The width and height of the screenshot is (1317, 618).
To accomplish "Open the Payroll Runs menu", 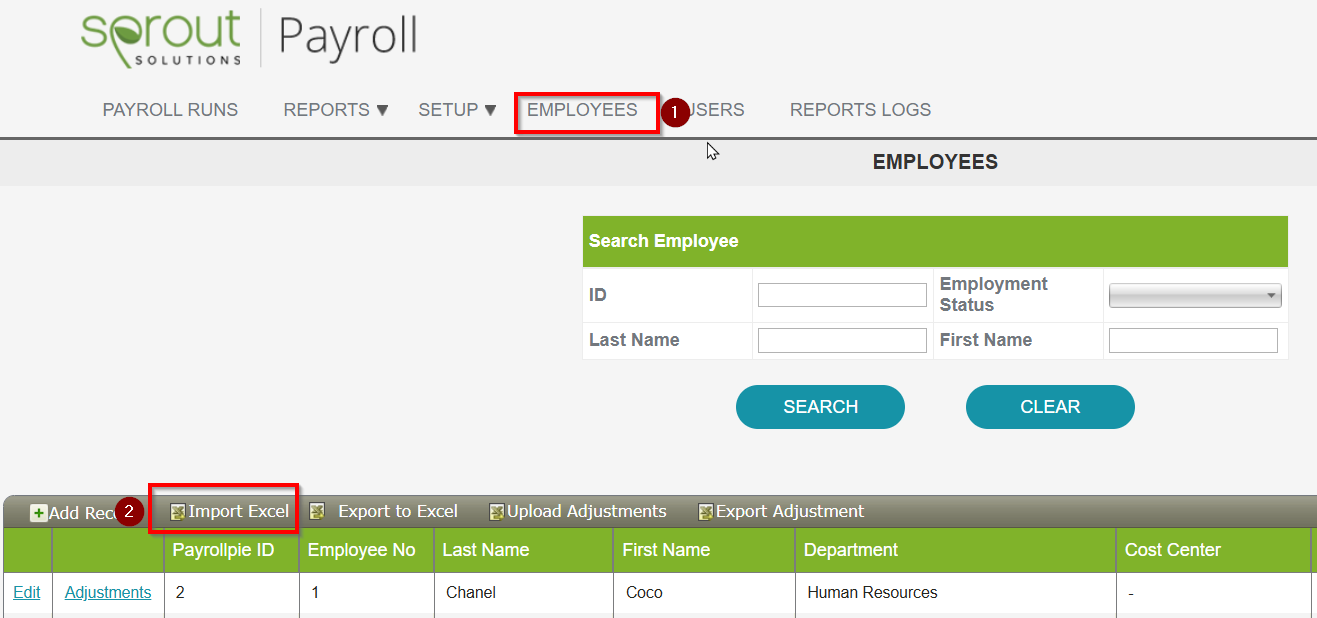I will pos(170,110).
